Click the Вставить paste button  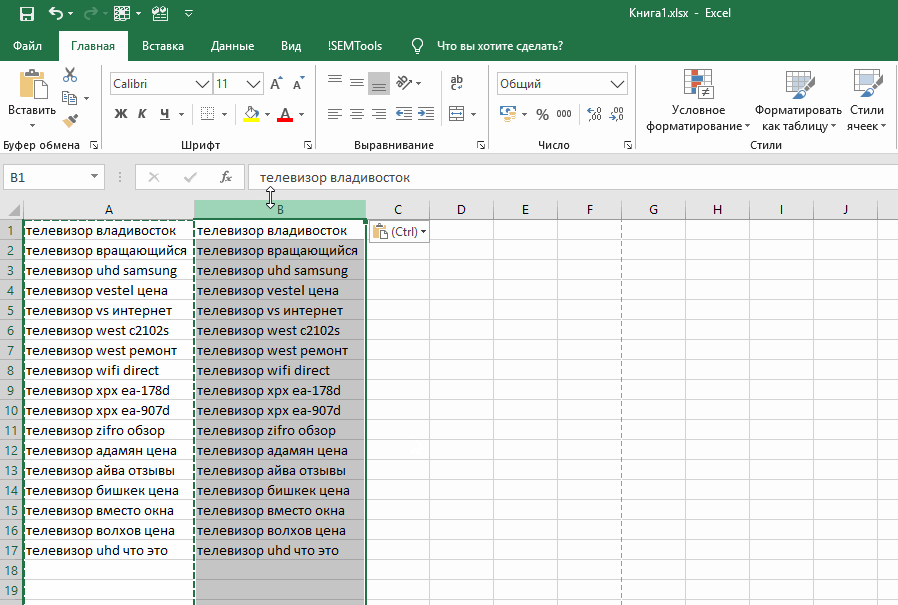[32, 92]
